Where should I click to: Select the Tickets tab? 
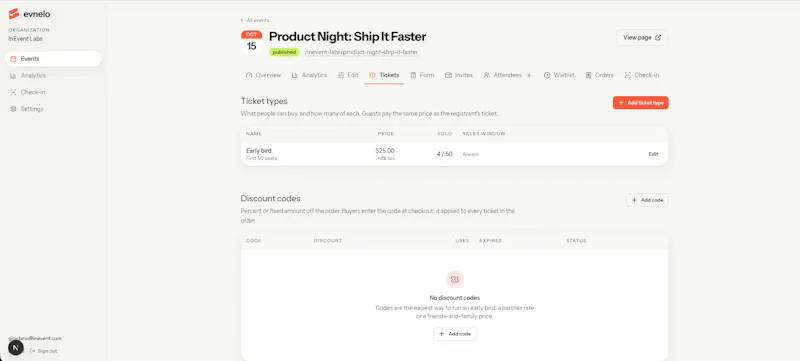click(x=384, y=75)
